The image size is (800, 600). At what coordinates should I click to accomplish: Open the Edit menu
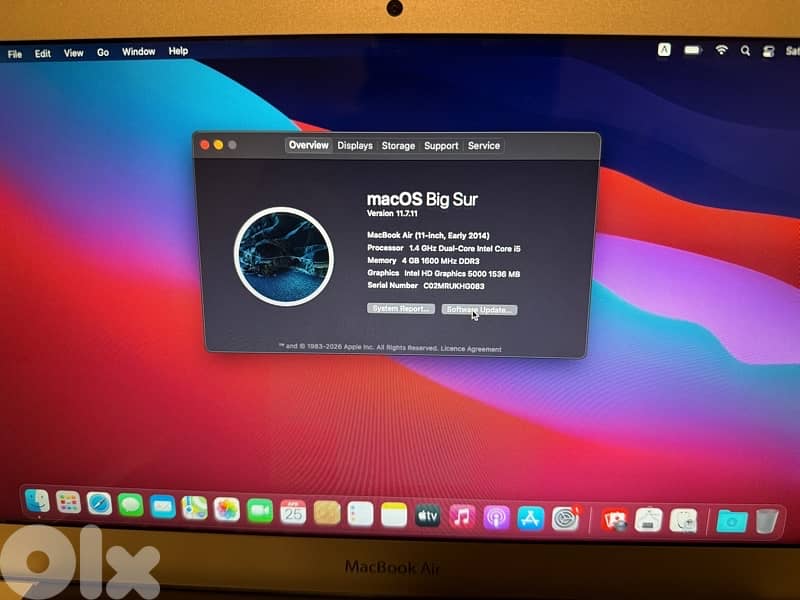[x=43, y=54]
